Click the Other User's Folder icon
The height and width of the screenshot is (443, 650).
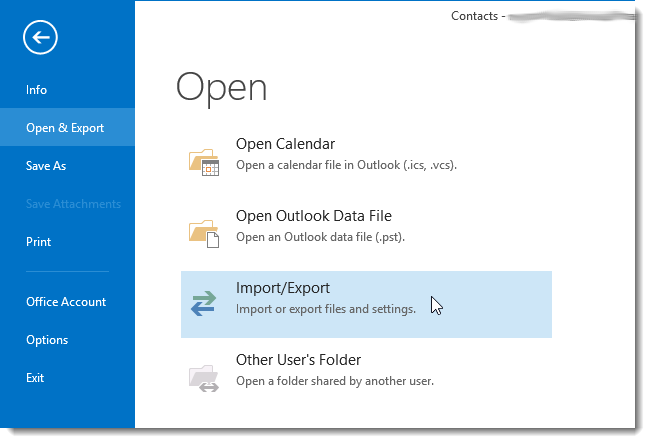(x=204, y=378)
